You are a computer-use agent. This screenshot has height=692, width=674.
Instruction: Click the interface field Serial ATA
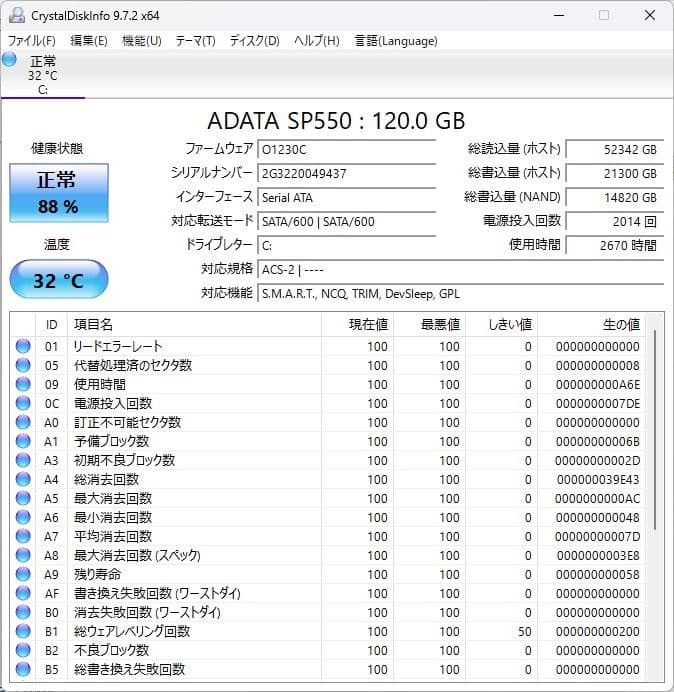tap(346, 197)
